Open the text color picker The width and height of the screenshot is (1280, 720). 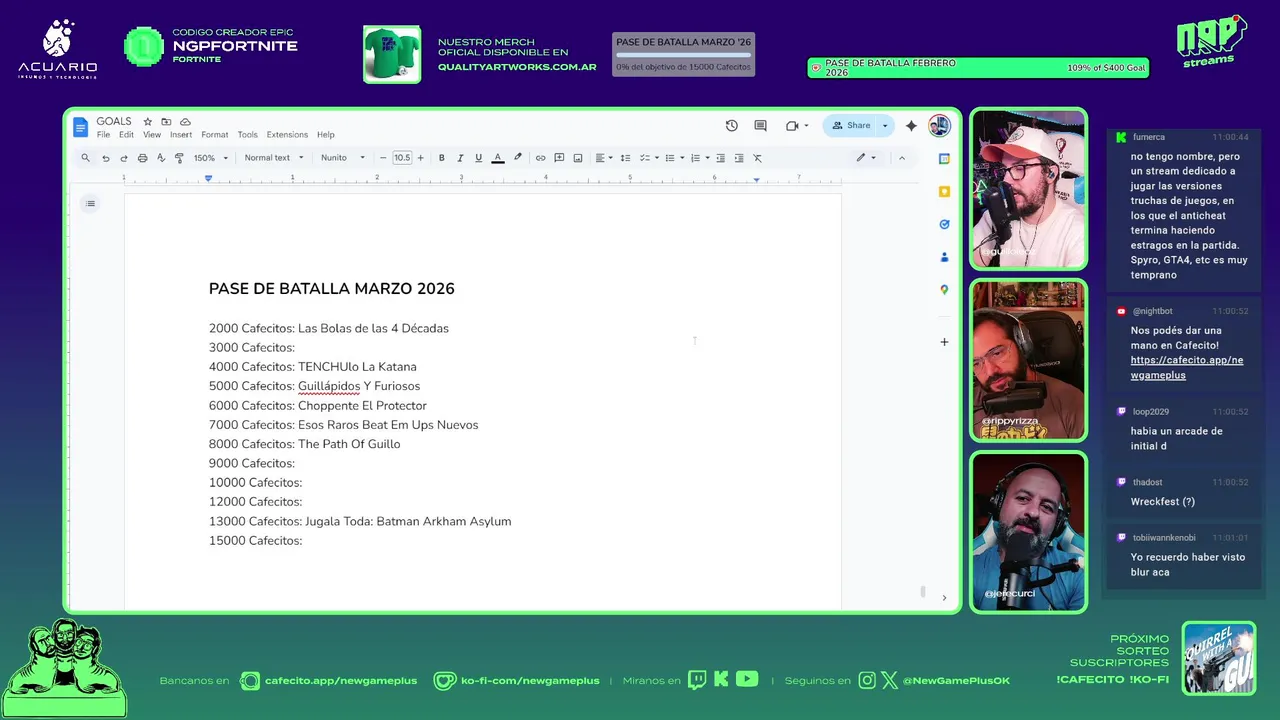[x=498, y=158]
